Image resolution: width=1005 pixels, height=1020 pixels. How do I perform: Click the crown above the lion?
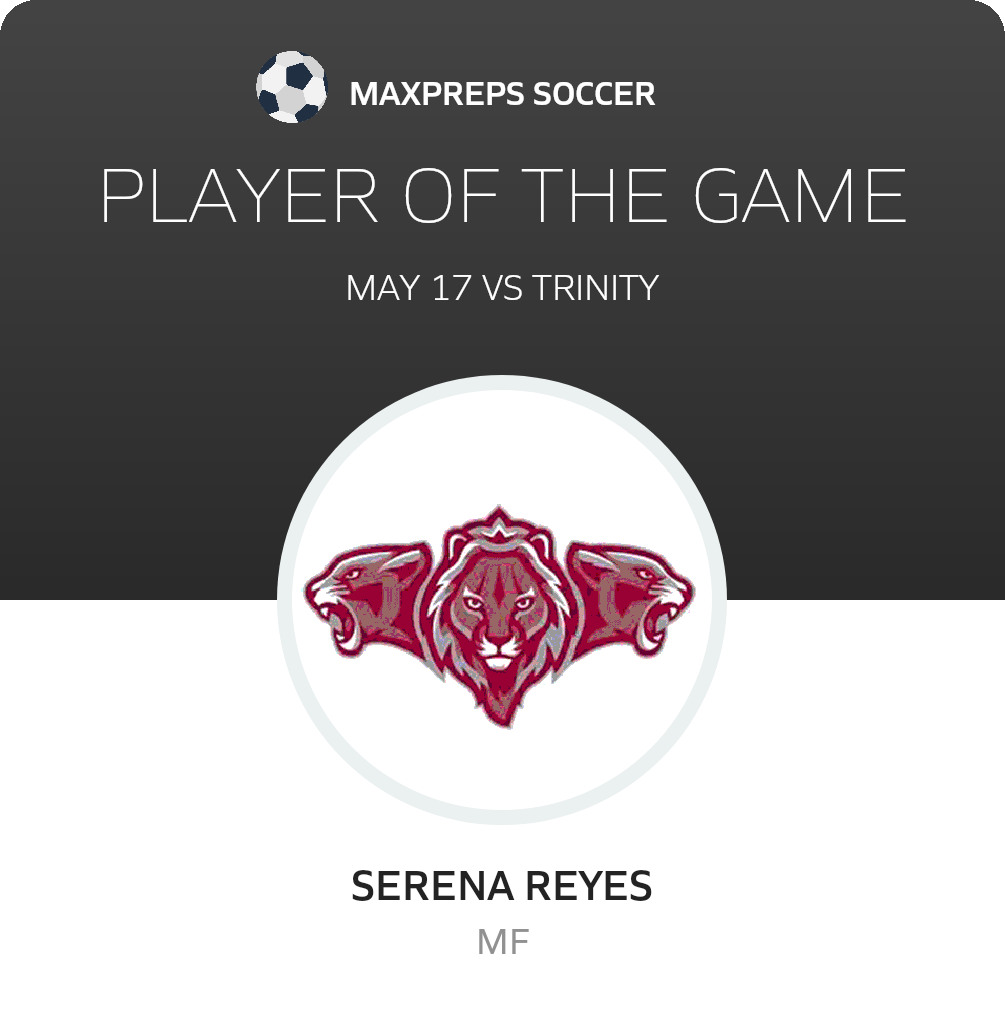pyautogui.click(x=499, y=528)
